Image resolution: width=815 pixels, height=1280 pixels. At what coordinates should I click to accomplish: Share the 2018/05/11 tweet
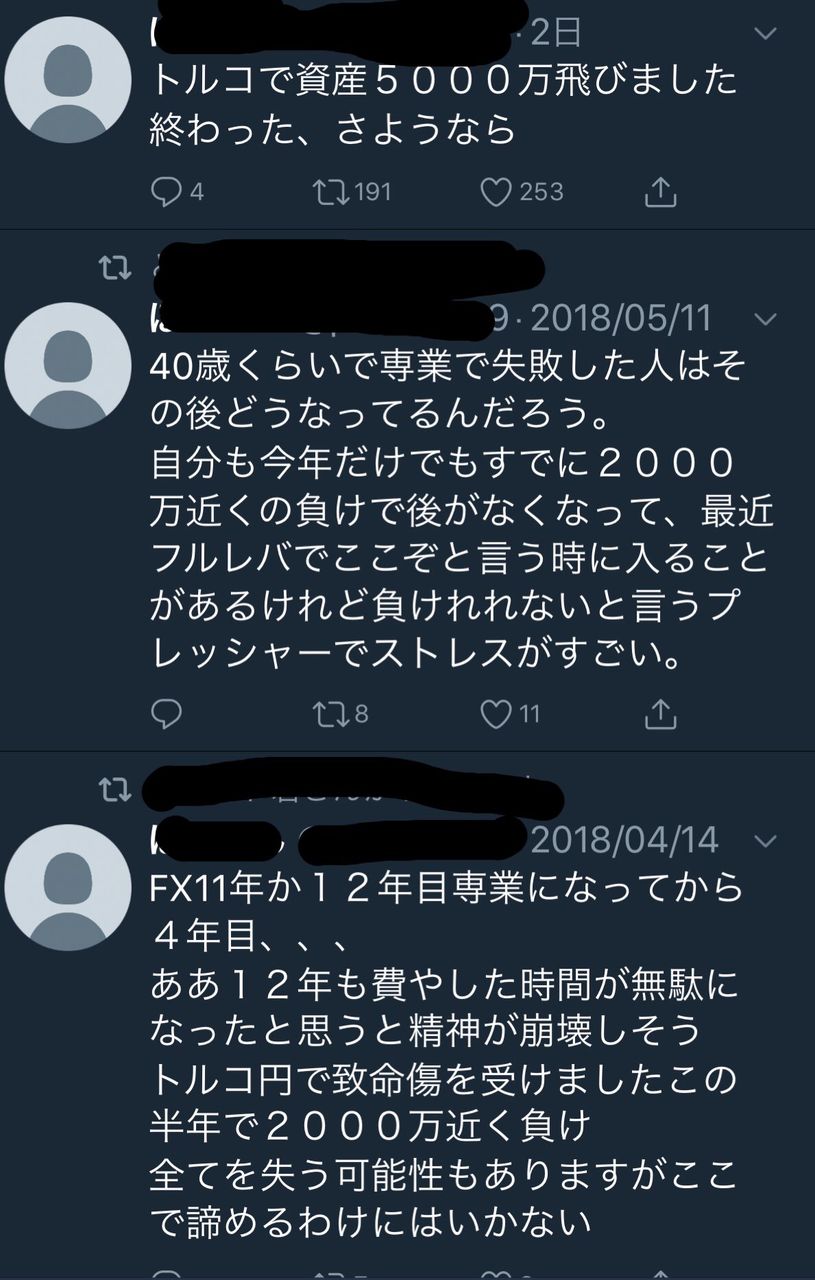(x=661, y=713)
